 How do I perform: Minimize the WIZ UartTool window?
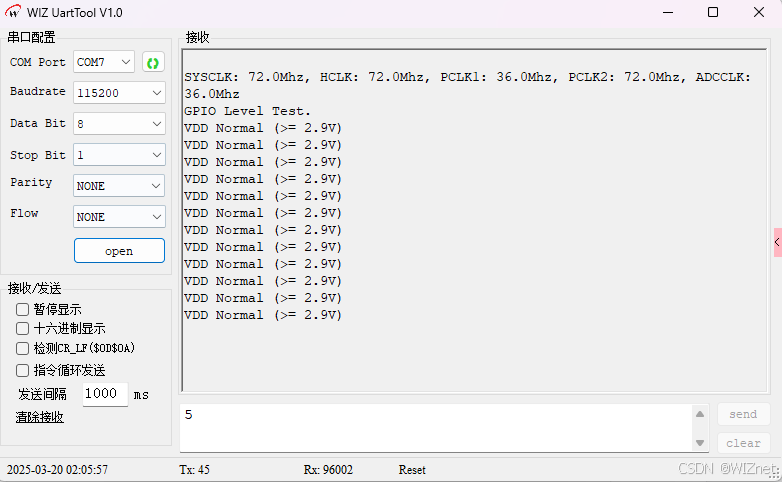click(668, 12)
